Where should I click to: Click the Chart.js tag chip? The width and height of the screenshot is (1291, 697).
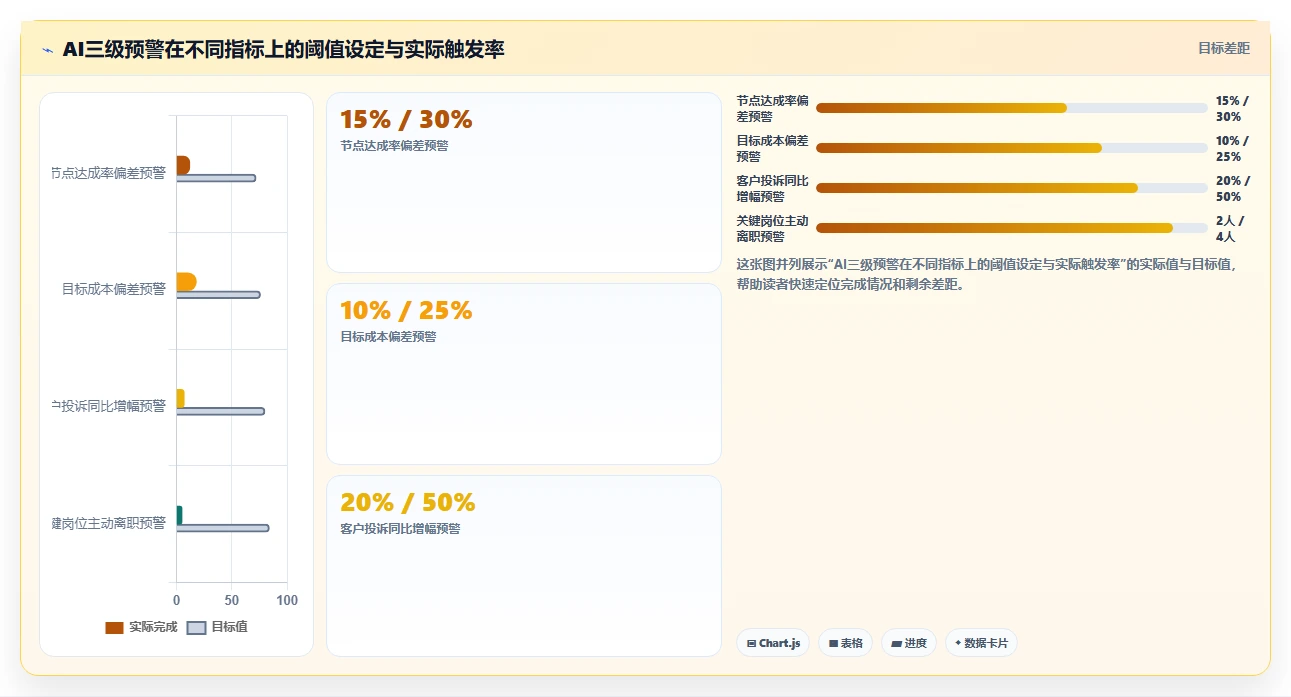(x=773, y=643)
